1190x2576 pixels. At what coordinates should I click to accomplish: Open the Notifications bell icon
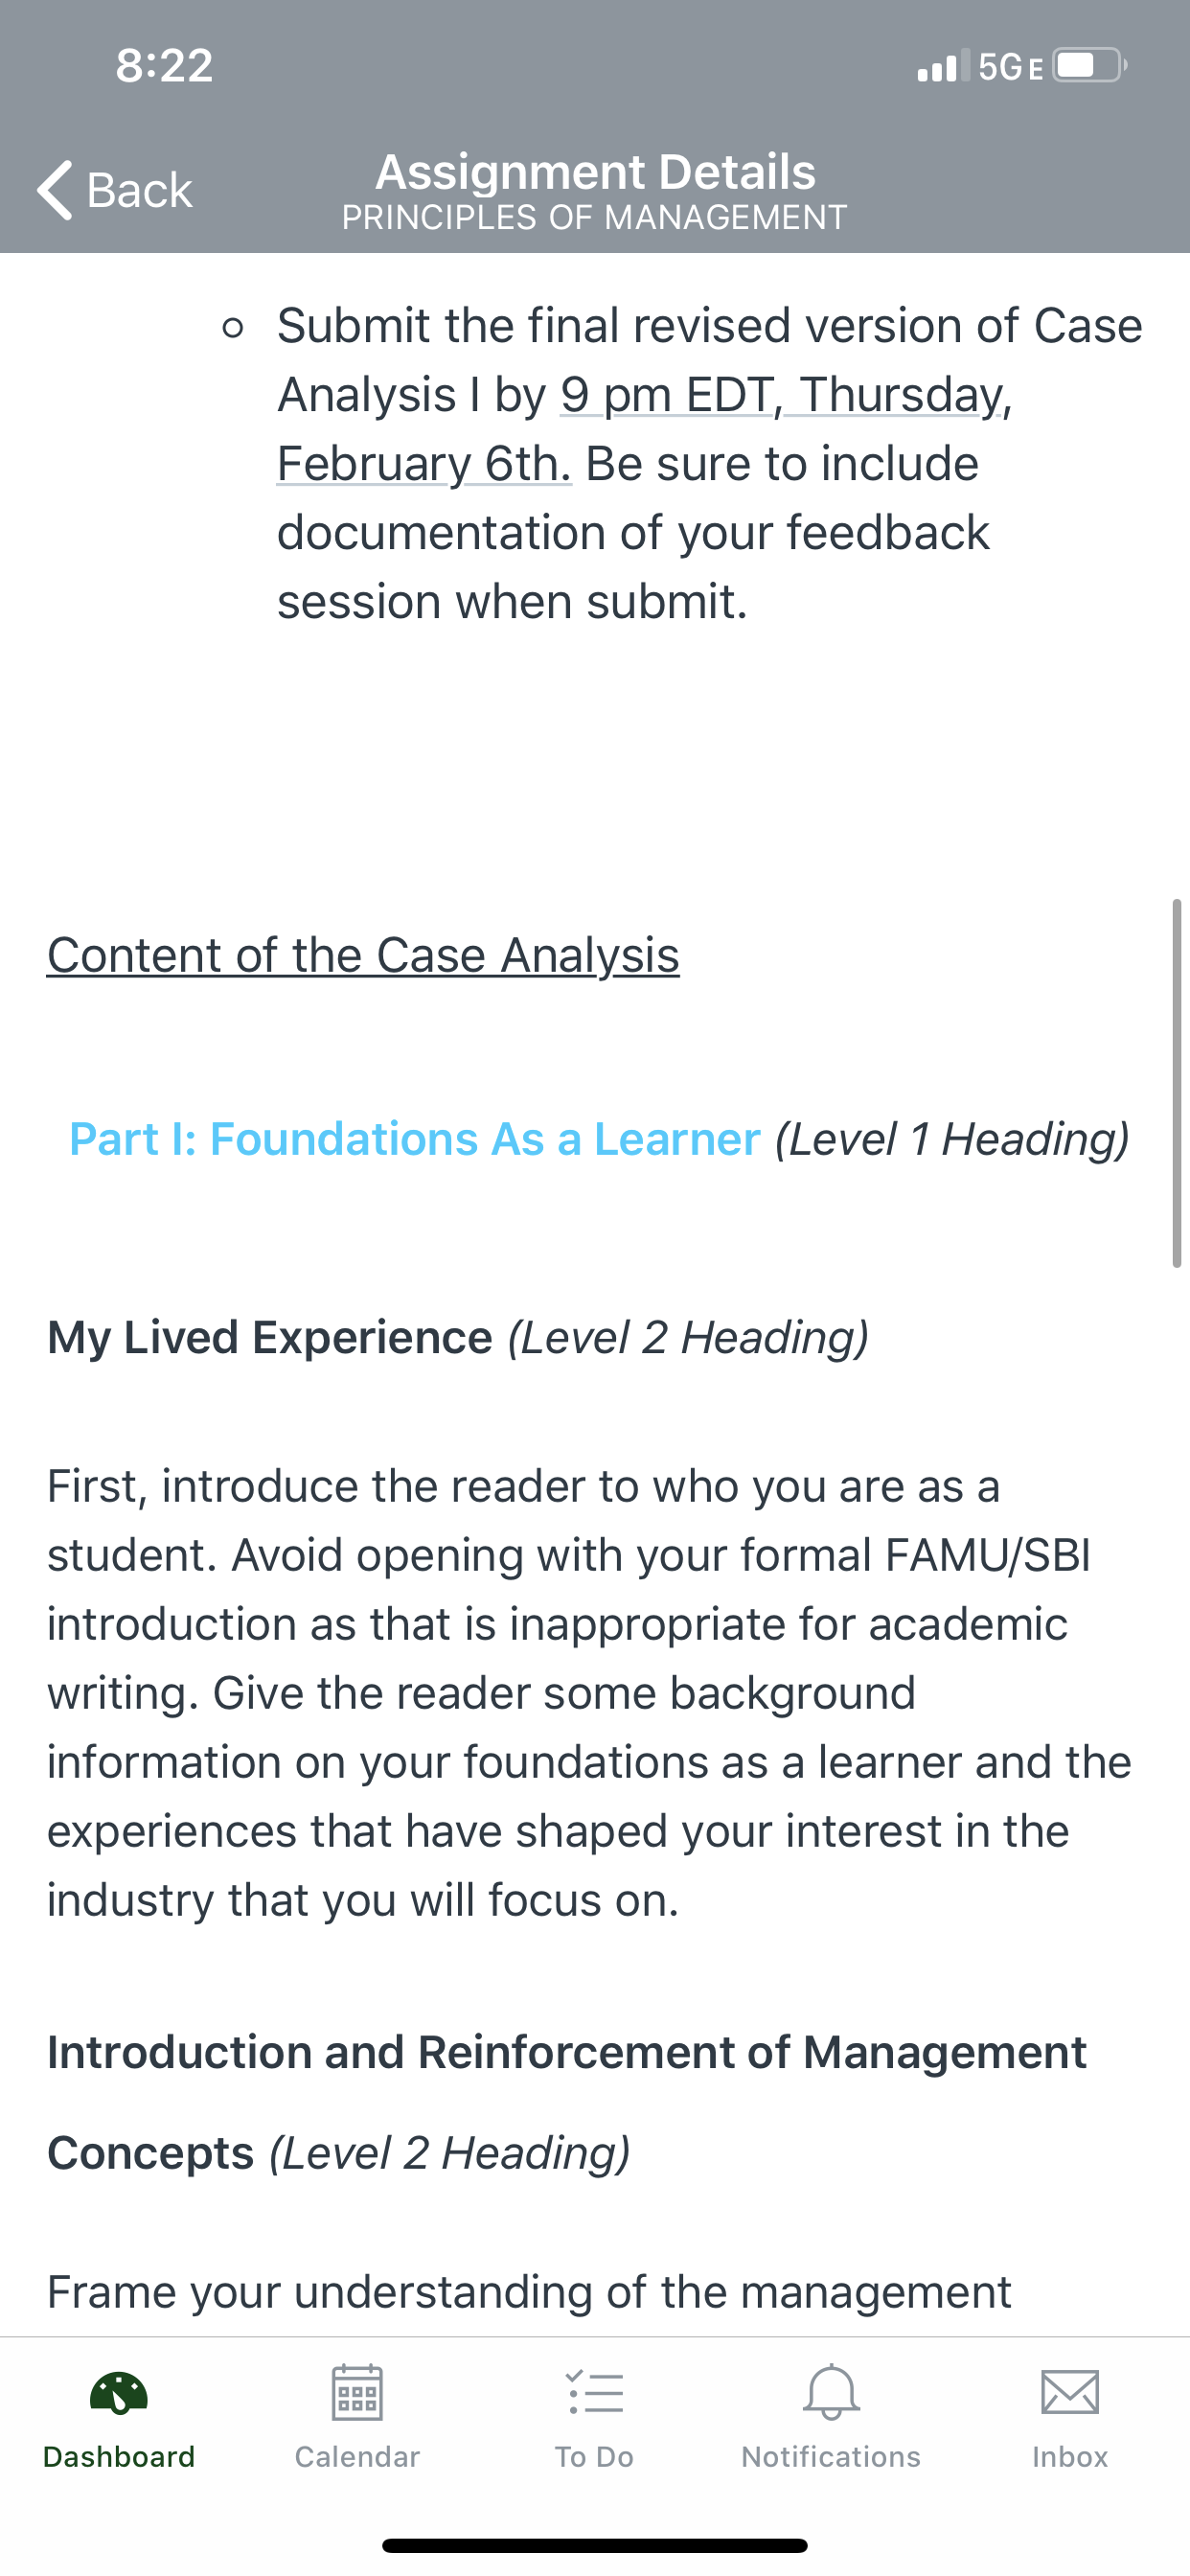(x=831, y=2392)
